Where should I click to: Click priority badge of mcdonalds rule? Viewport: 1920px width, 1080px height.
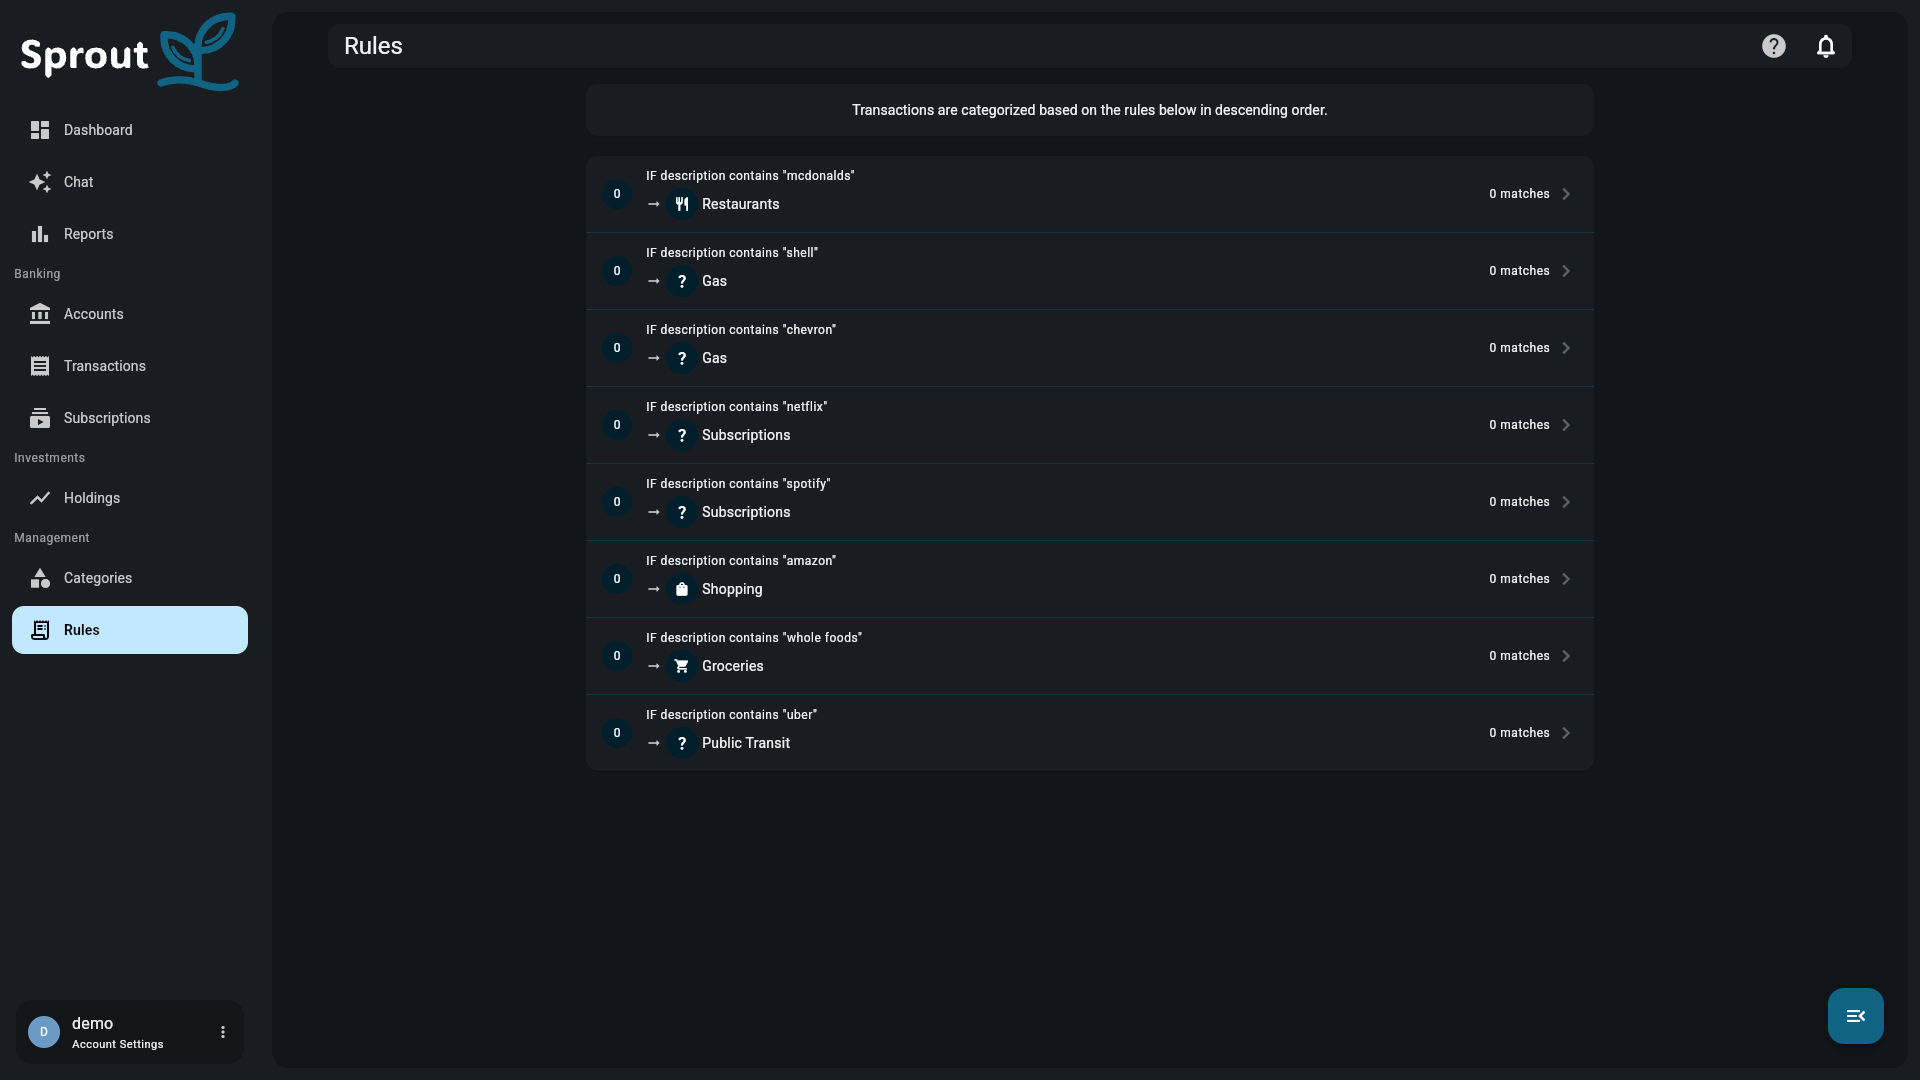tap(617, 194)
